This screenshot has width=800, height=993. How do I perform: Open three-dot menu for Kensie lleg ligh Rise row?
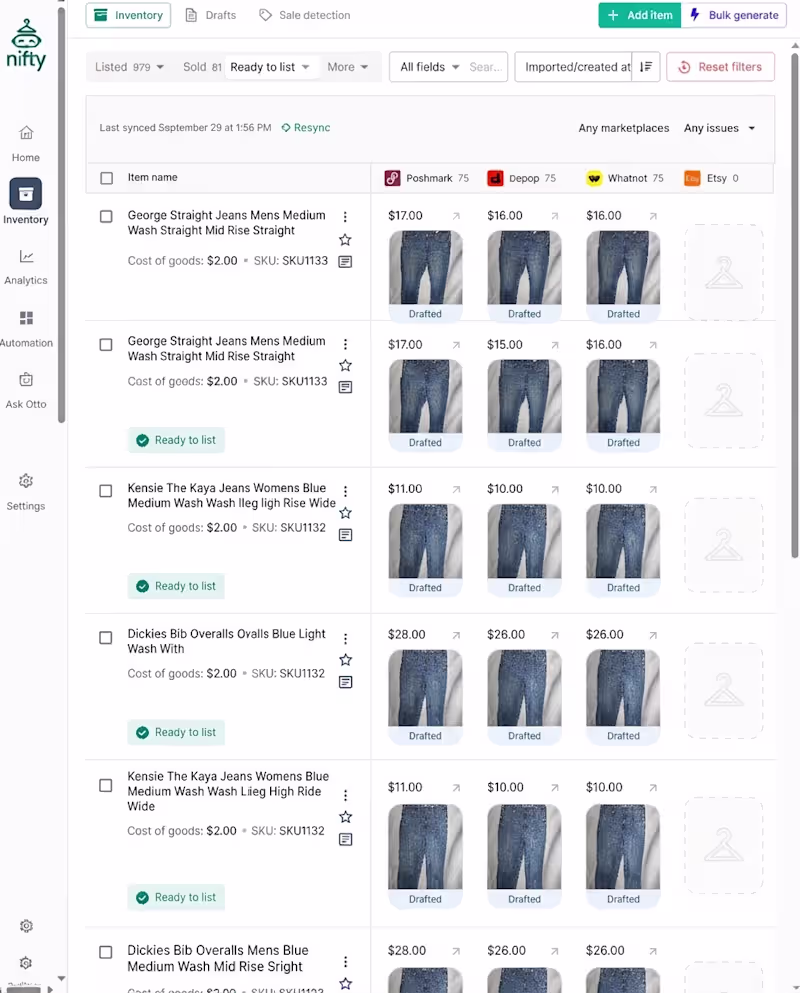pyautogui.click(x=345, y=491)
